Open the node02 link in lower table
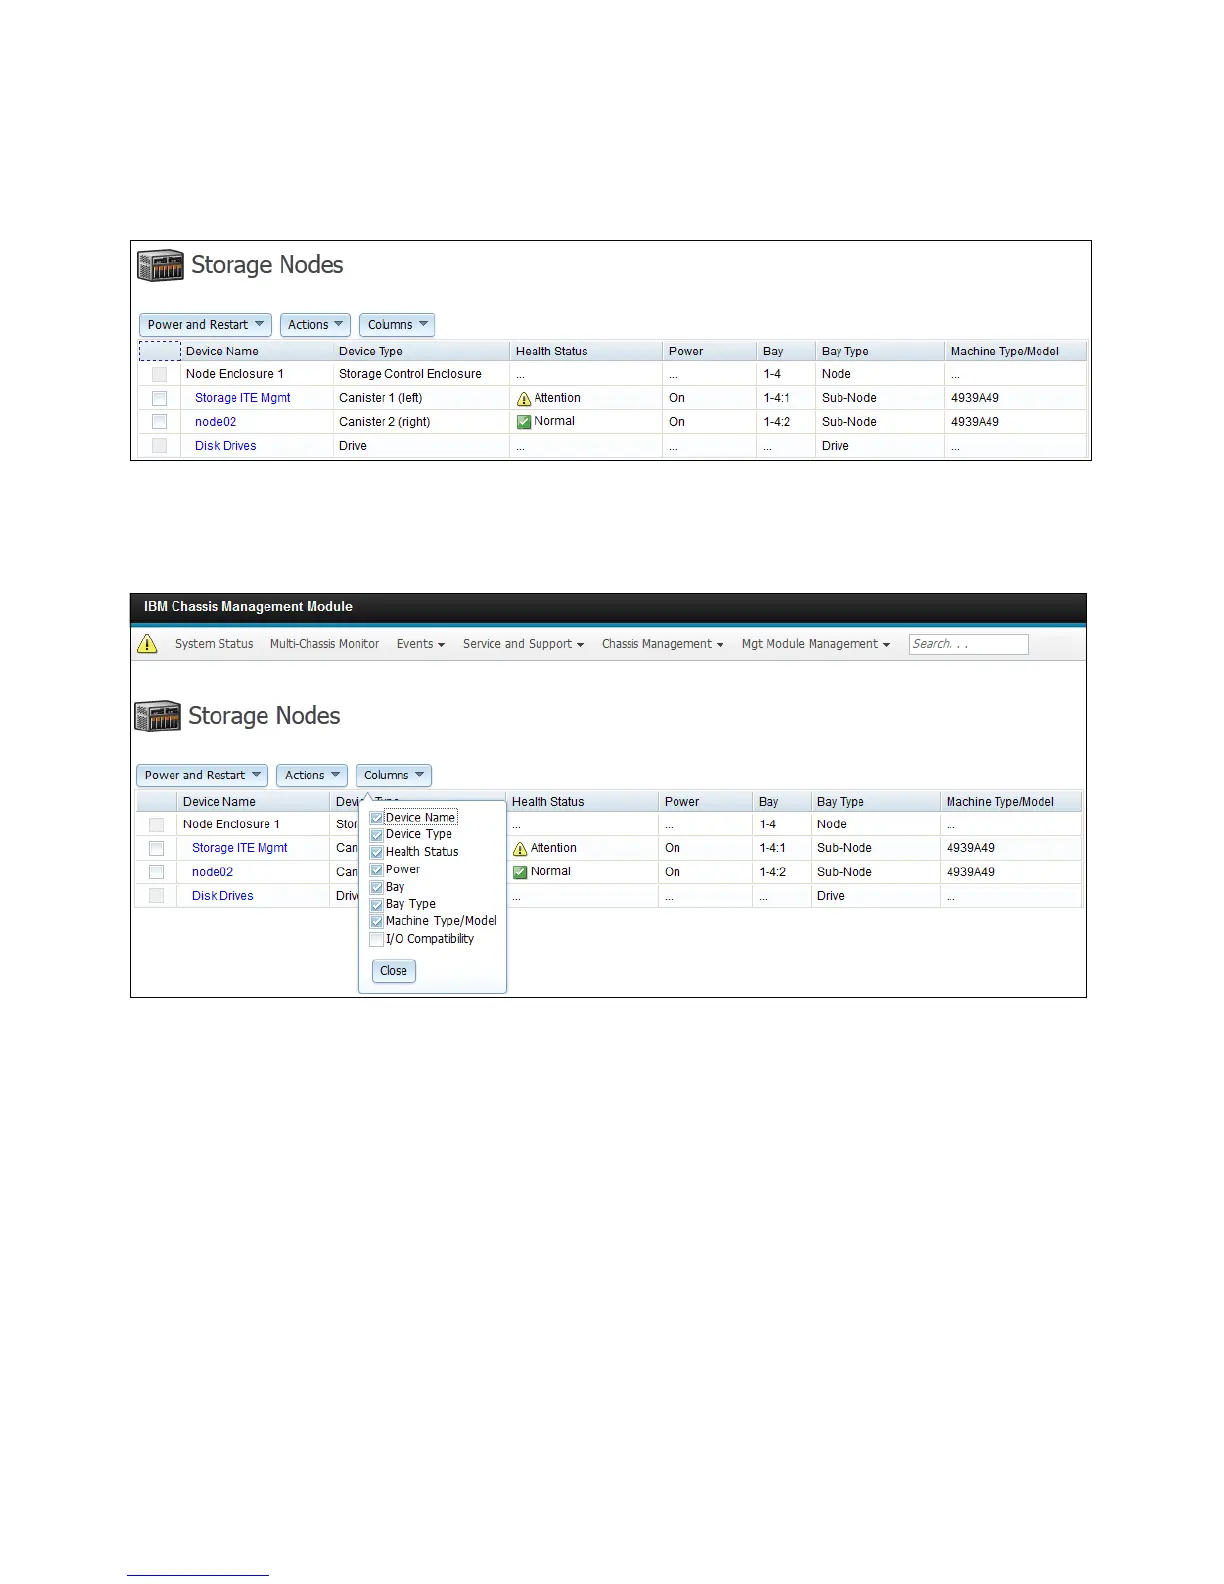This screenshot has height=1584, width=1224. tap(212, 872)
